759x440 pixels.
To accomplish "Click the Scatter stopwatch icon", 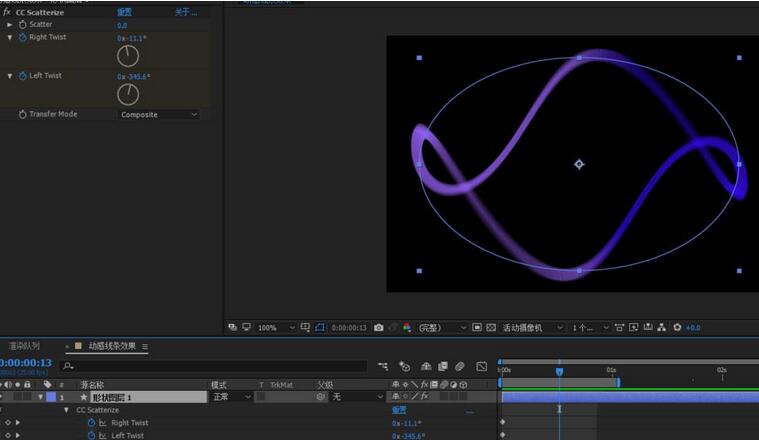I will 23,24.
